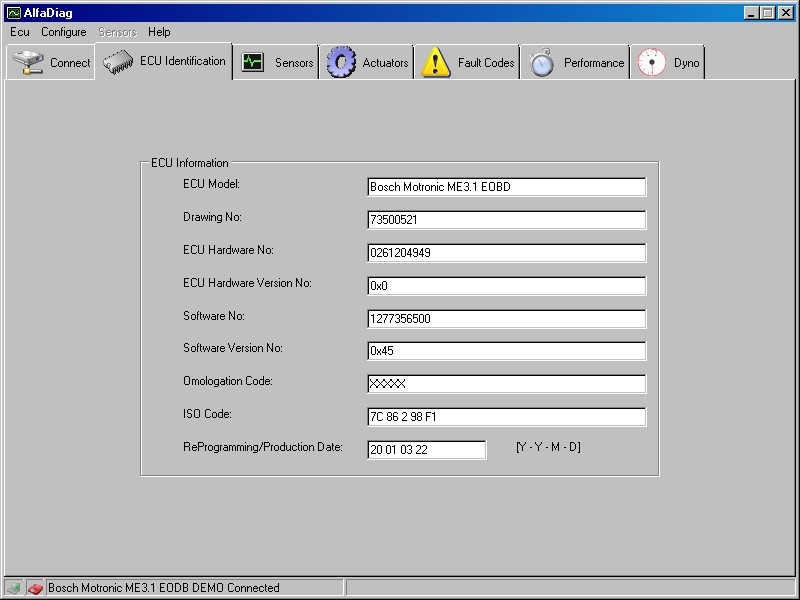Click the Sensors oscilloscope icon
The height and width of the screenshot is (600, 800).
253,62
